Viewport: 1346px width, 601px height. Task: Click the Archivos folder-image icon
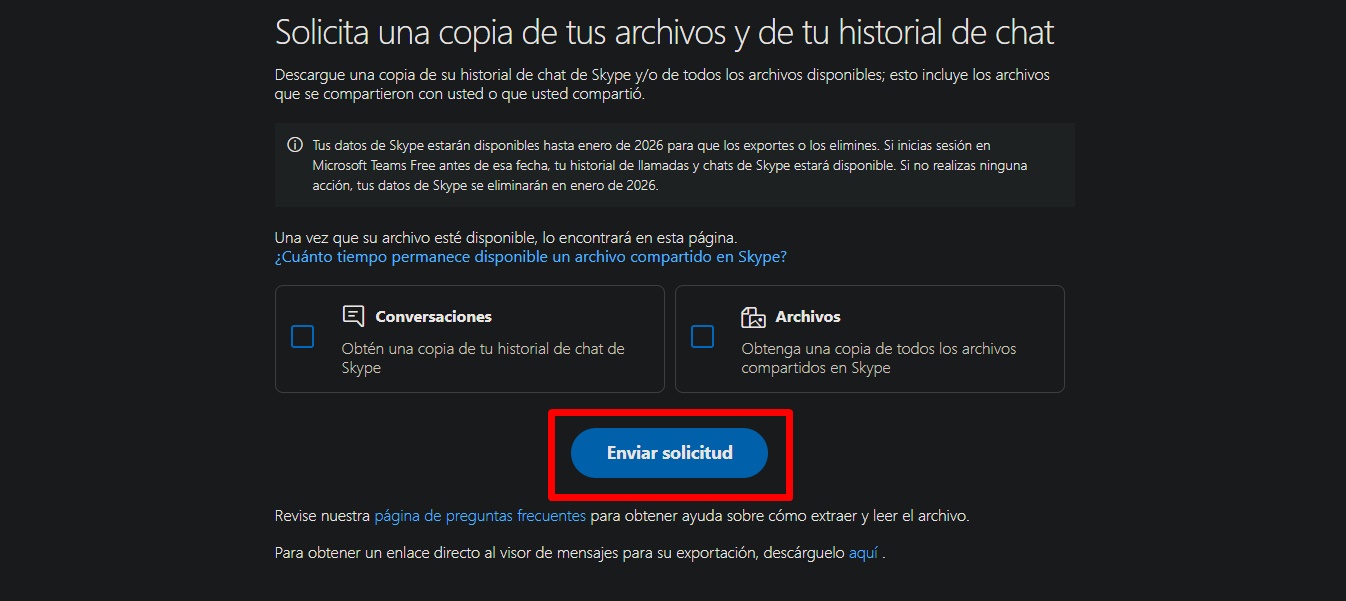click(753, 317)
